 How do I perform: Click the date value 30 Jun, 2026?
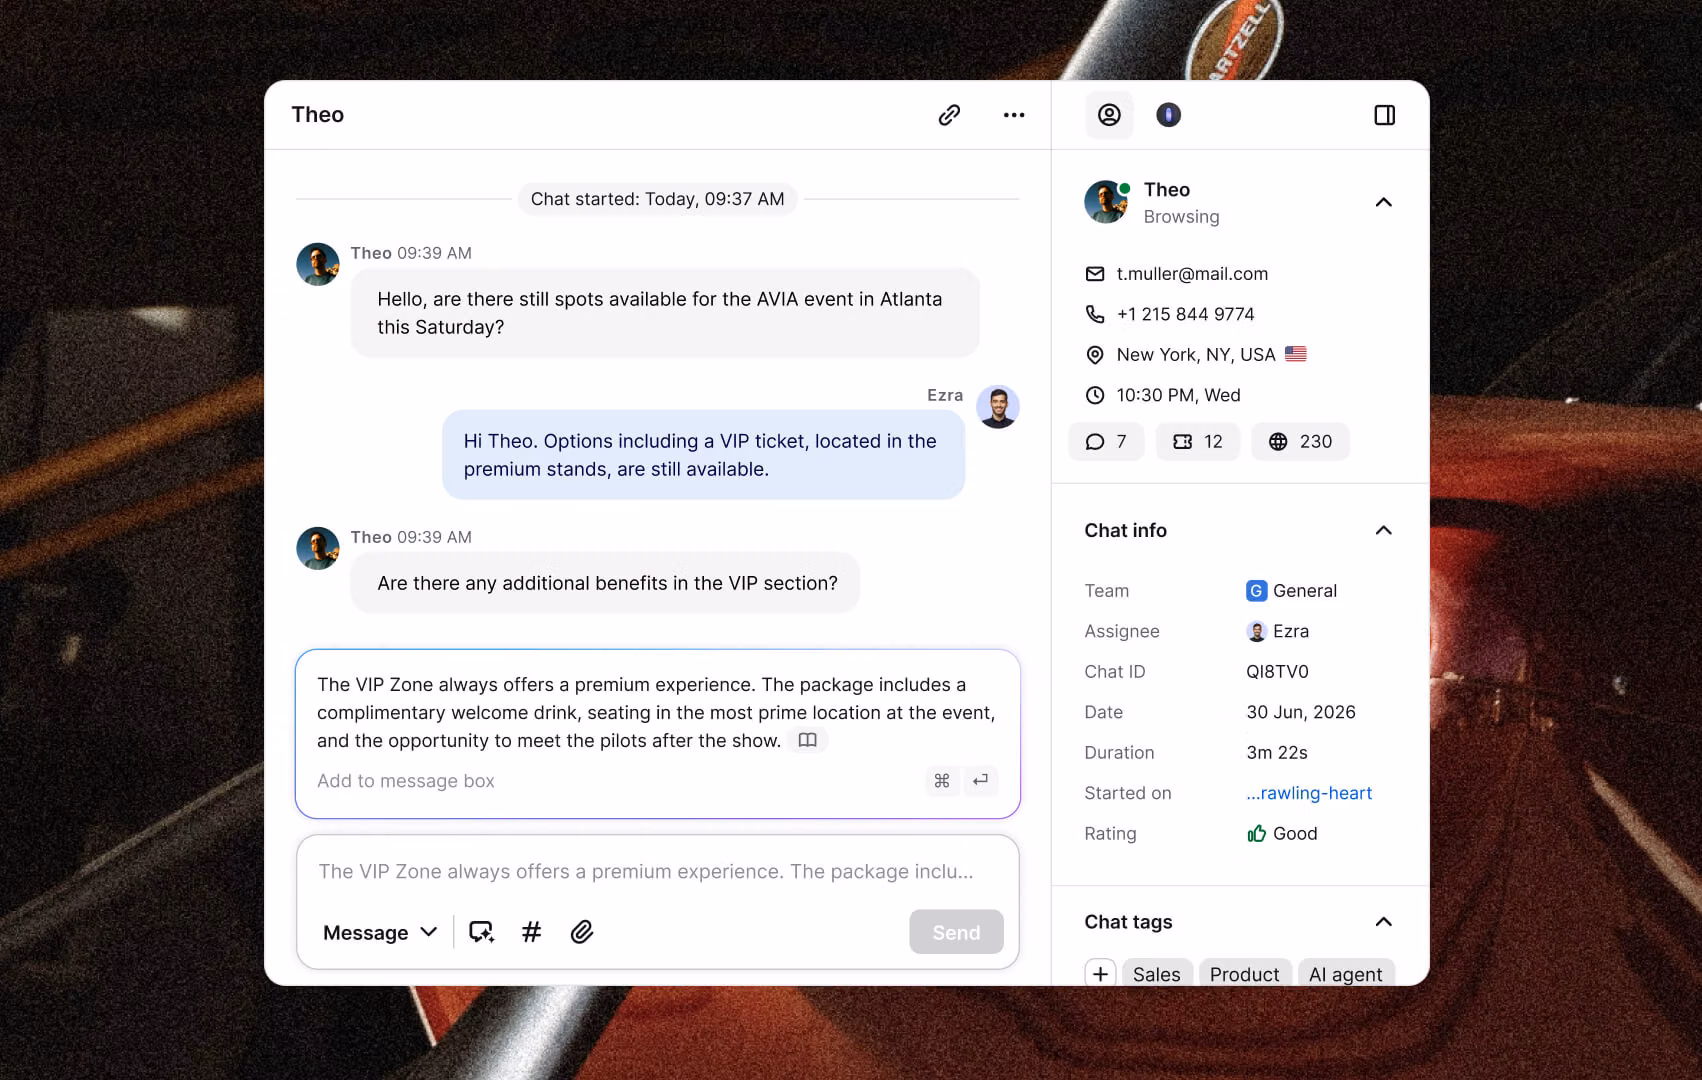tap(1300, 712)
